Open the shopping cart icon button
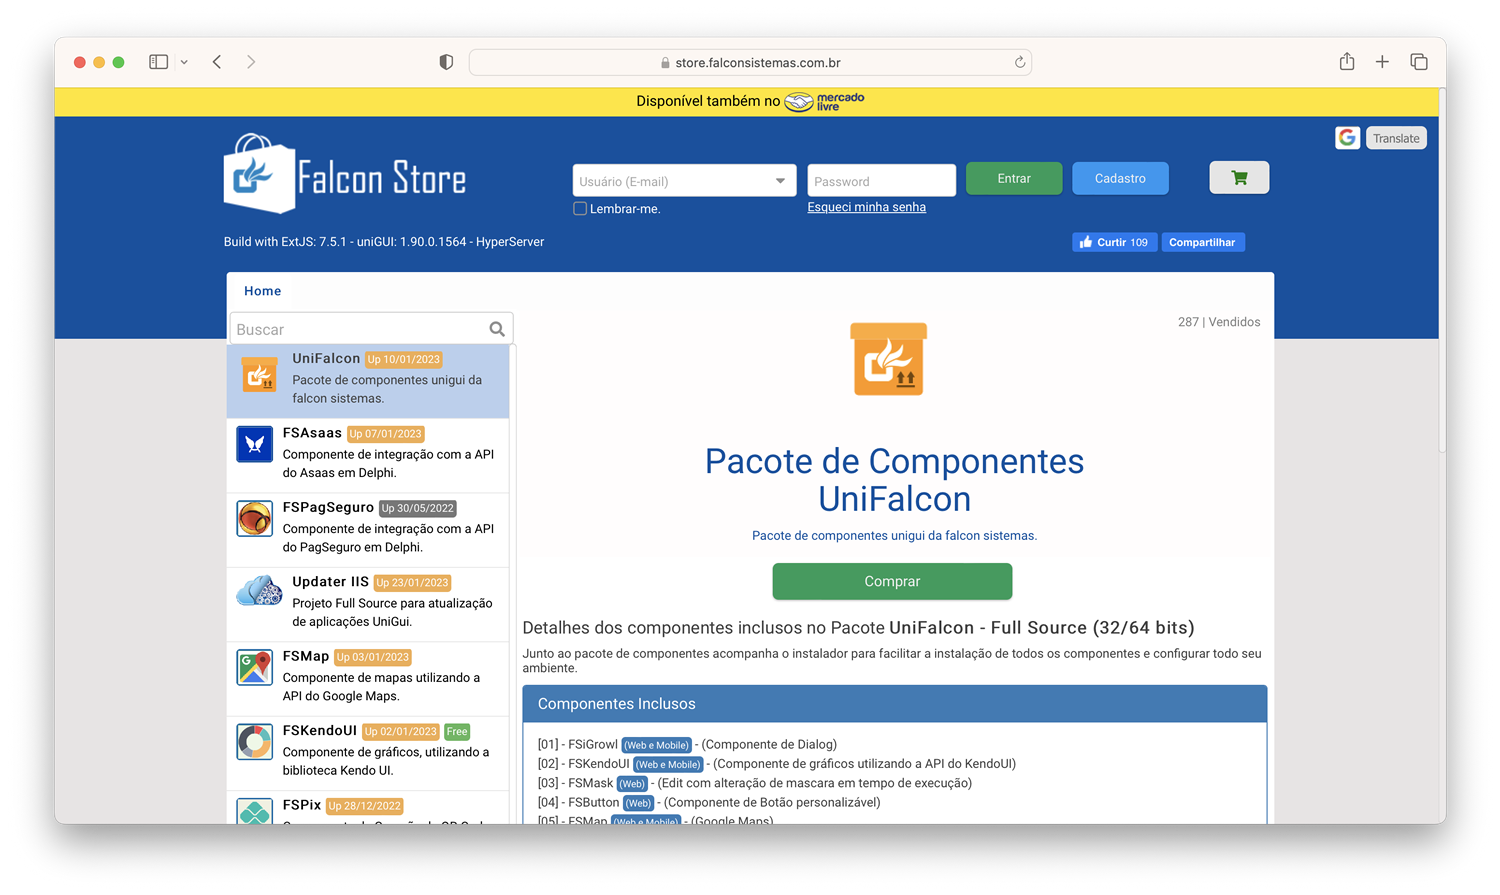Screen dimensions: 1500x895 [1239, 178]
